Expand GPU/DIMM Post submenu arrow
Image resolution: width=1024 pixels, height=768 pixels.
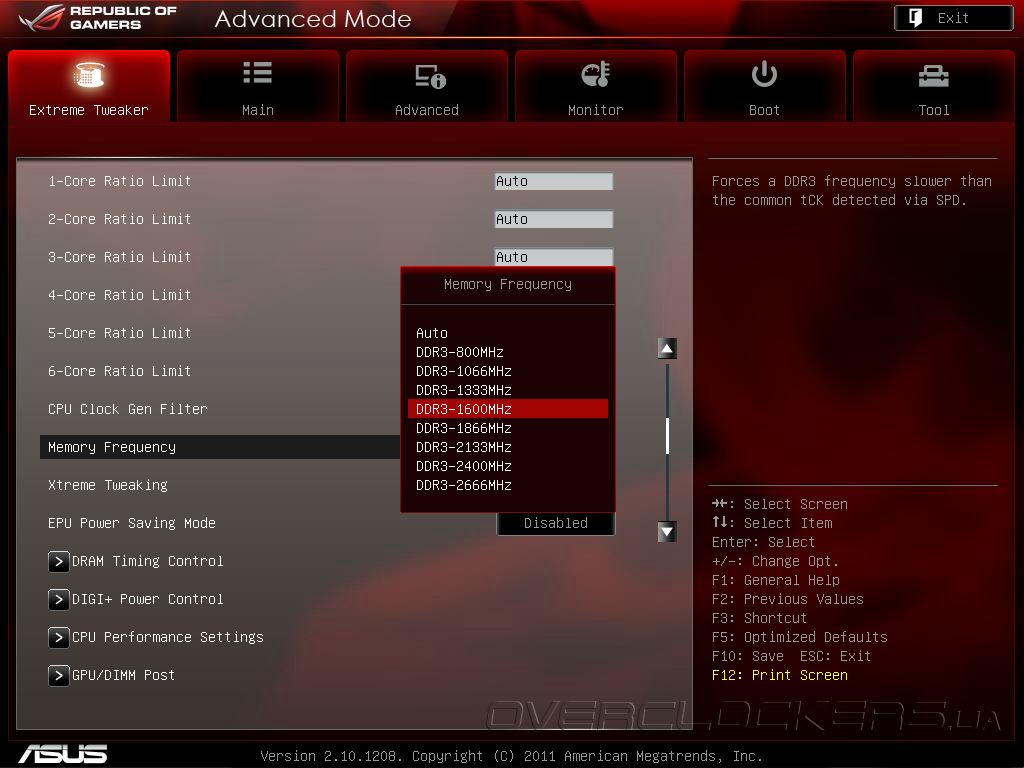pos(58,675)
